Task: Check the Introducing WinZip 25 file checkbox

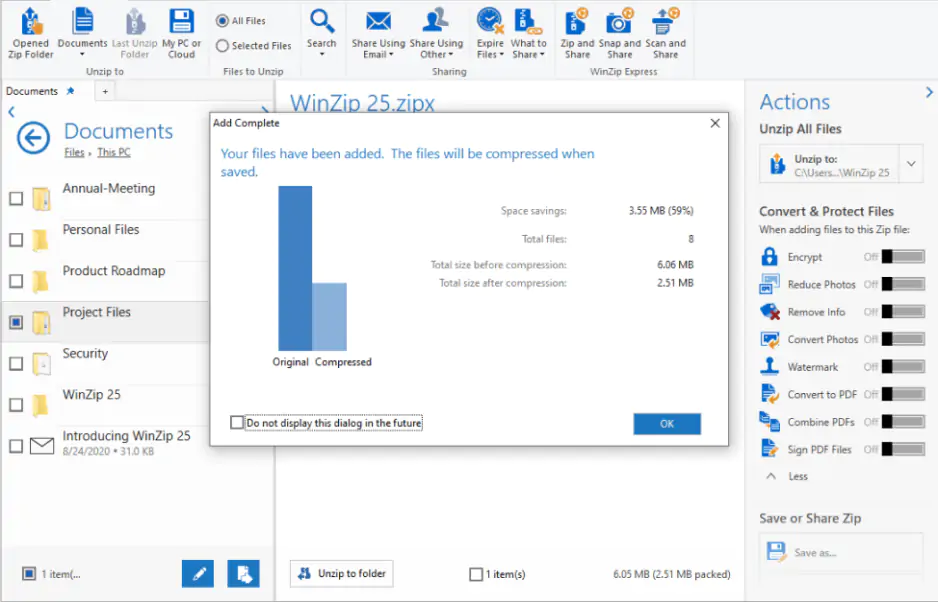Action: tap(16, 446)
